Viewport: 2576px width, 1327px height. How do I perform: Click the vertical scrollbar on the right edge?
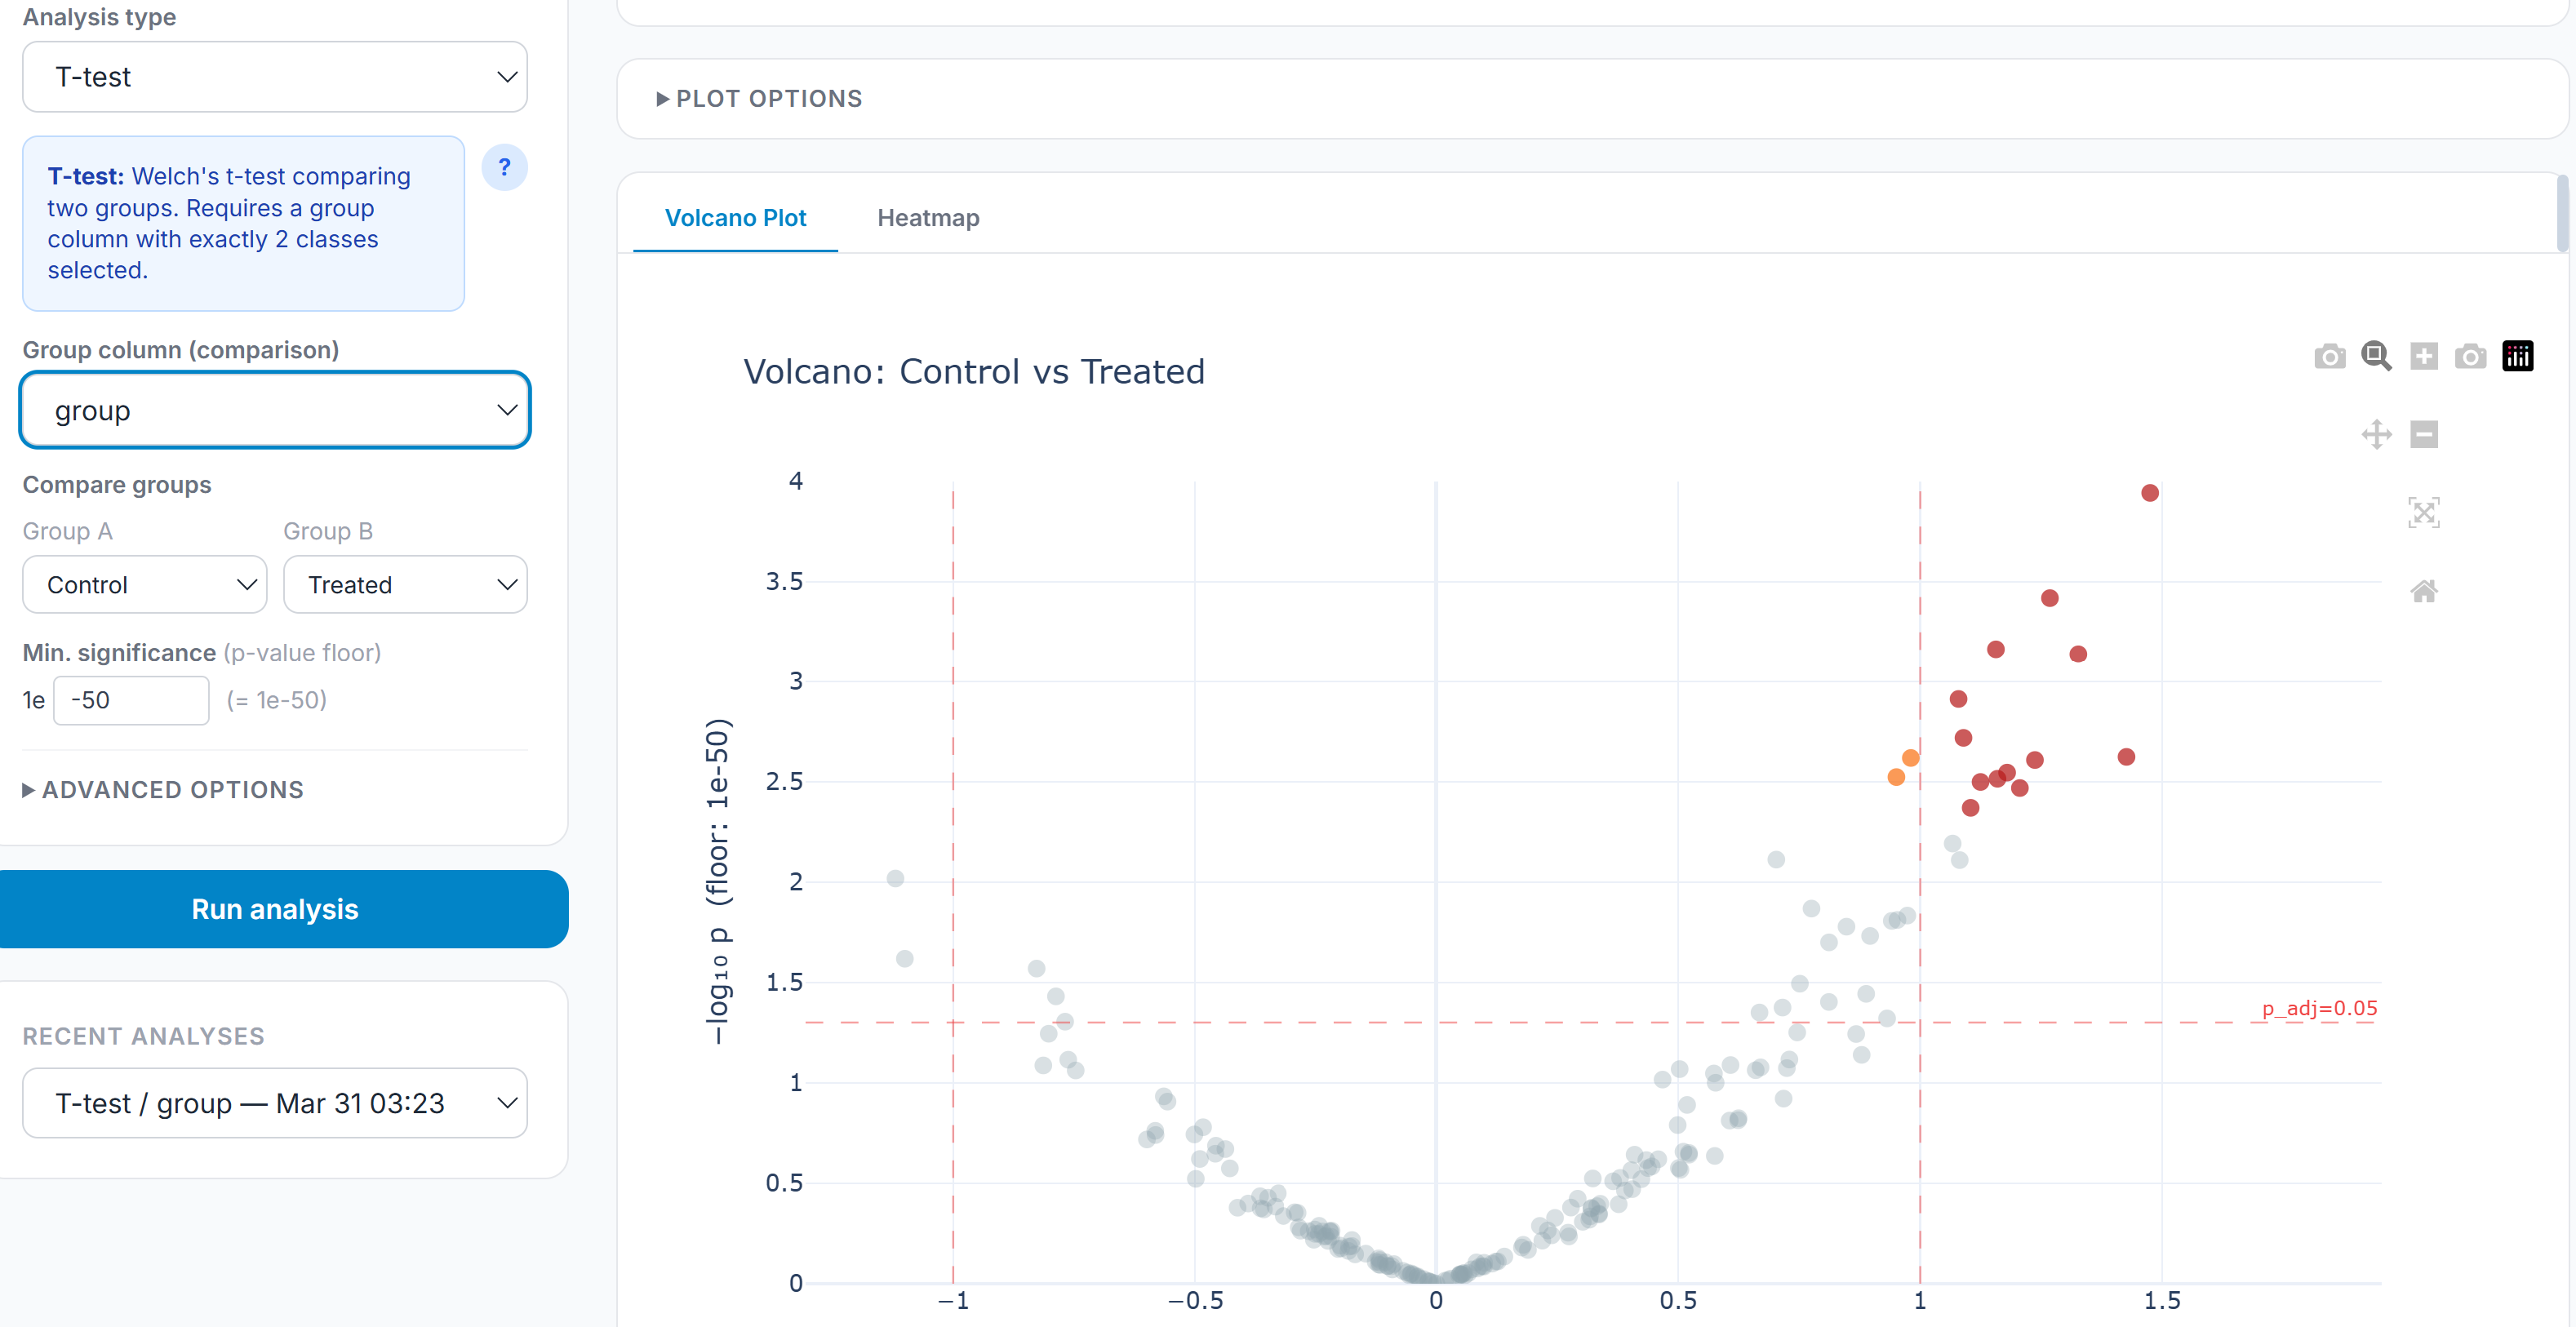pyautogui.click(x=2562, y=215)
